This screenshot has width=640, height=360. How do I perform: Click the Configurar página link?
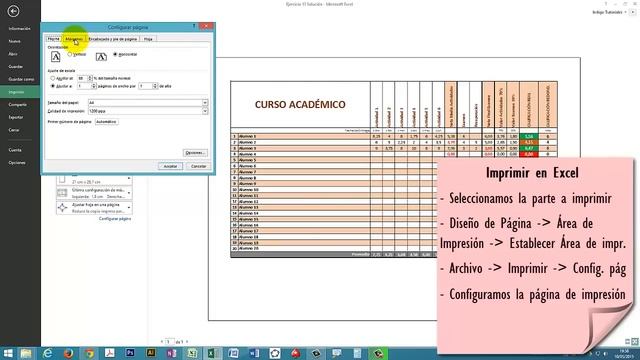coord(115,219)
